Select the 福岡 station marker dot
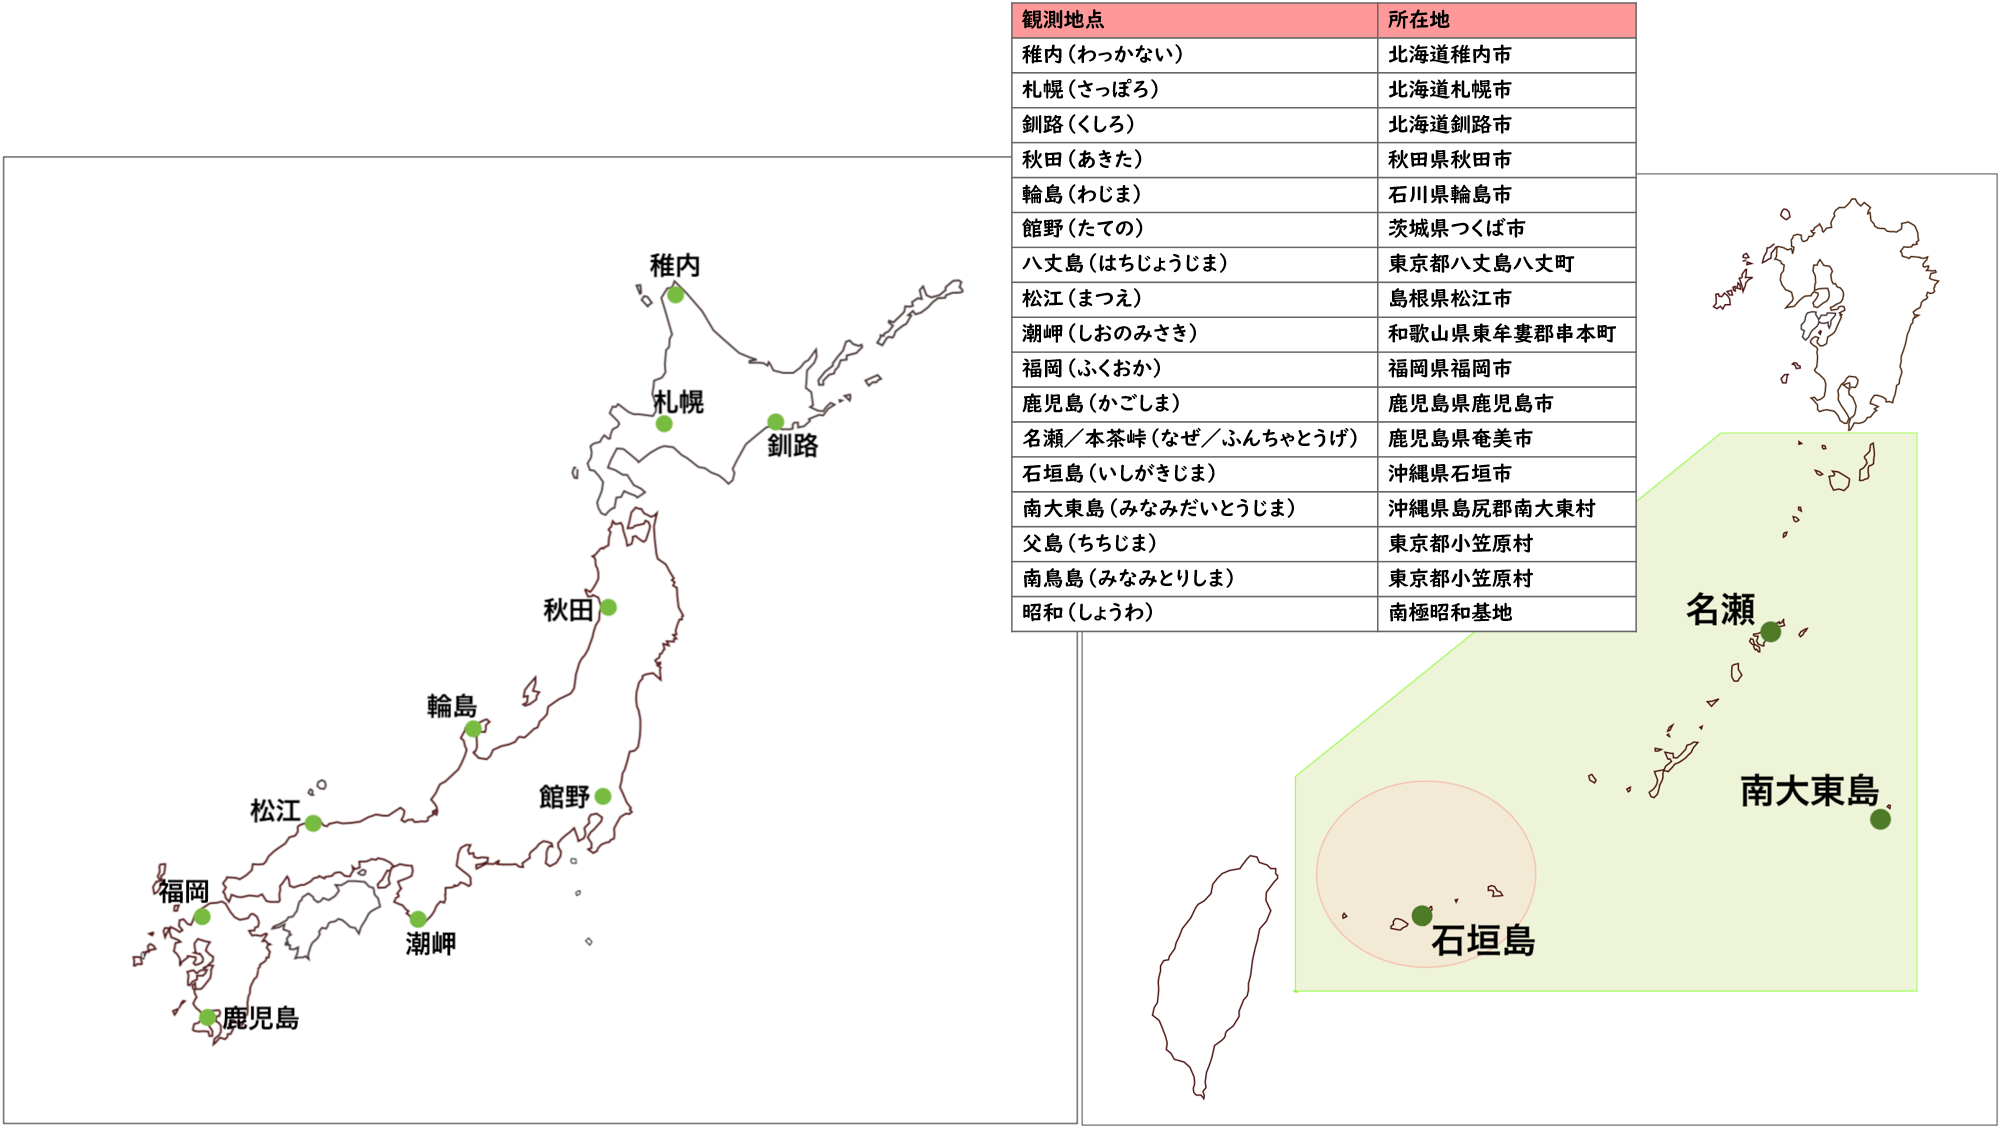This screenshot has height=1128, width=2000. coord(202,916)
